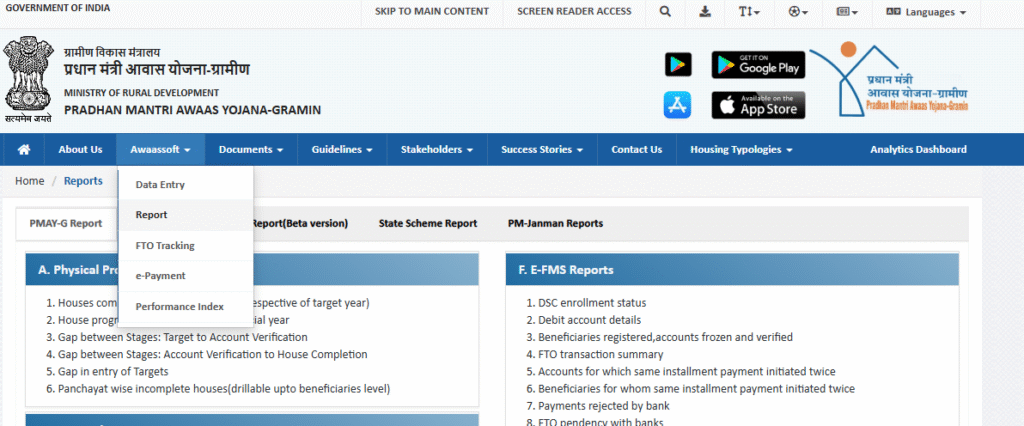Open the Languages dropdown
The height and width of the screenshot is (426, 1024).
[927, 12]
